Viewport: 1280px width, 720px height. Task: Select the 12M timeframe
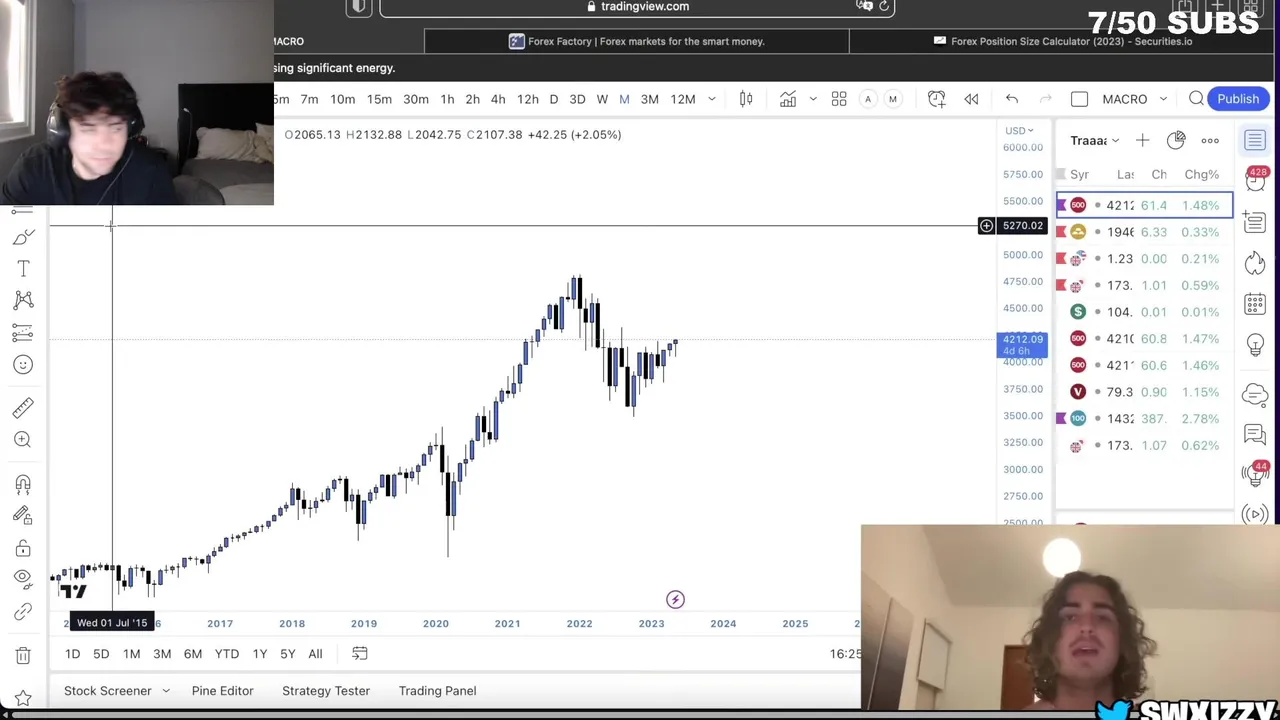tap(683, 99)
